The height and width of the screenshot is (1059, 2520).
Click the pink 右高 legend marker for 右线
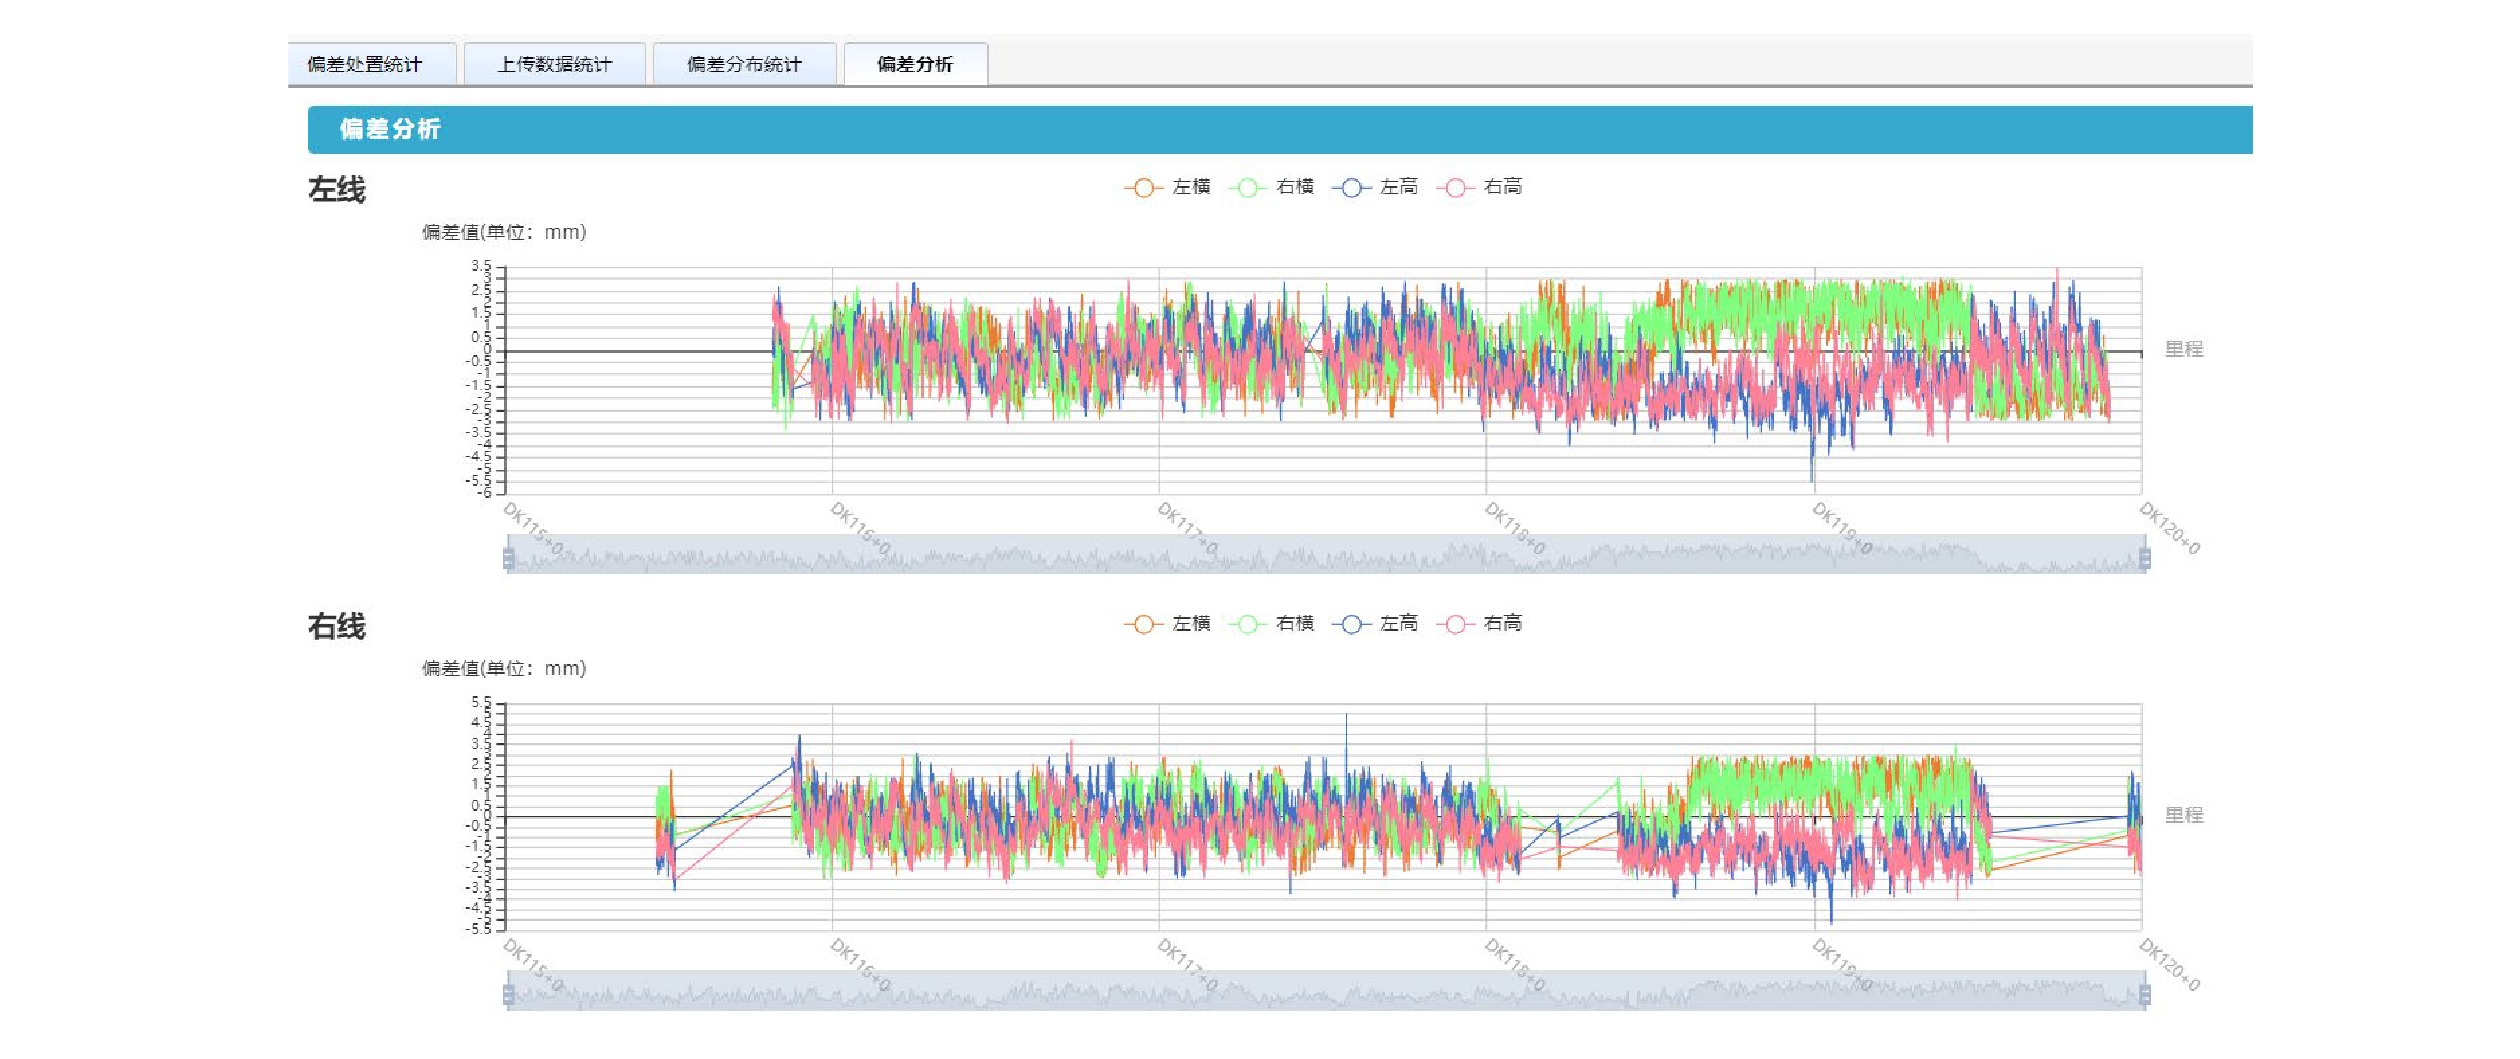[1456, 624]
